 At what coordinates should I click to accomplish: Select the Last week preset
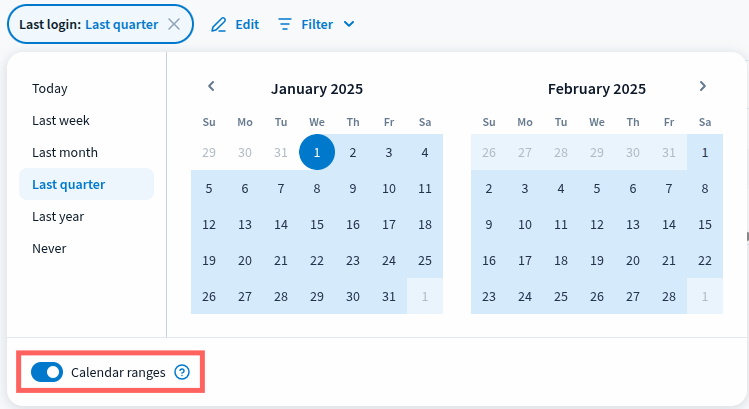click(61, 120)
